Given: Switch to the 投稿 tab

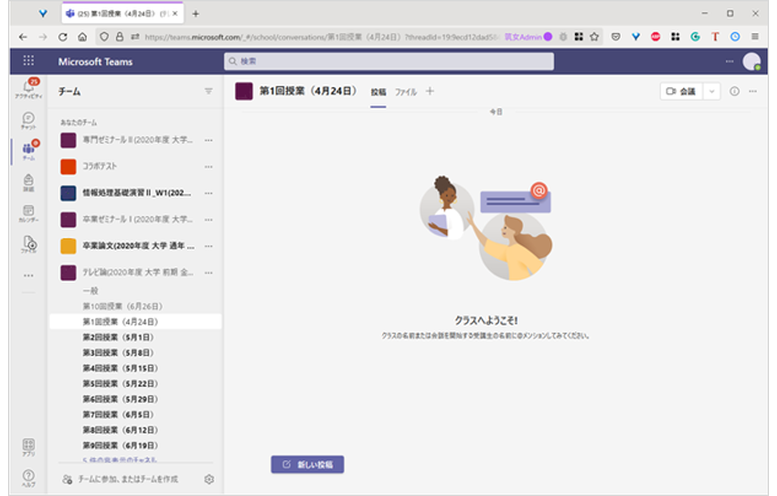Looking at the screenshot, I should 378,92.
